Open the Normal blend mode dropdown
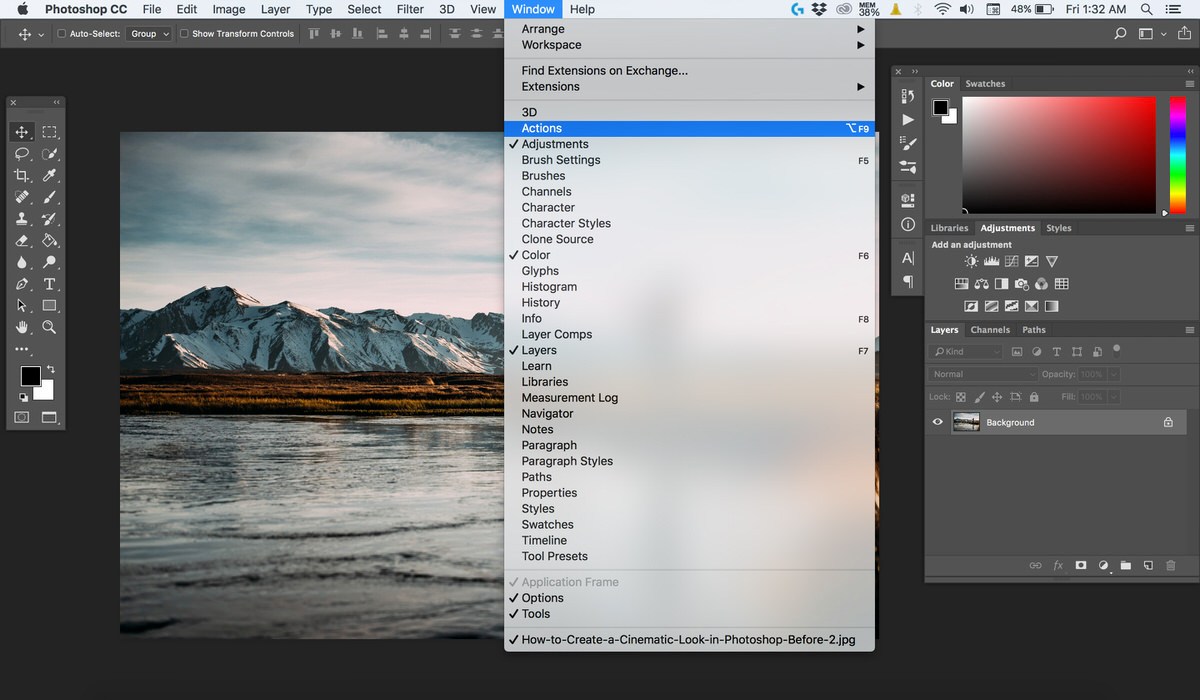 [x=983, y=374]
